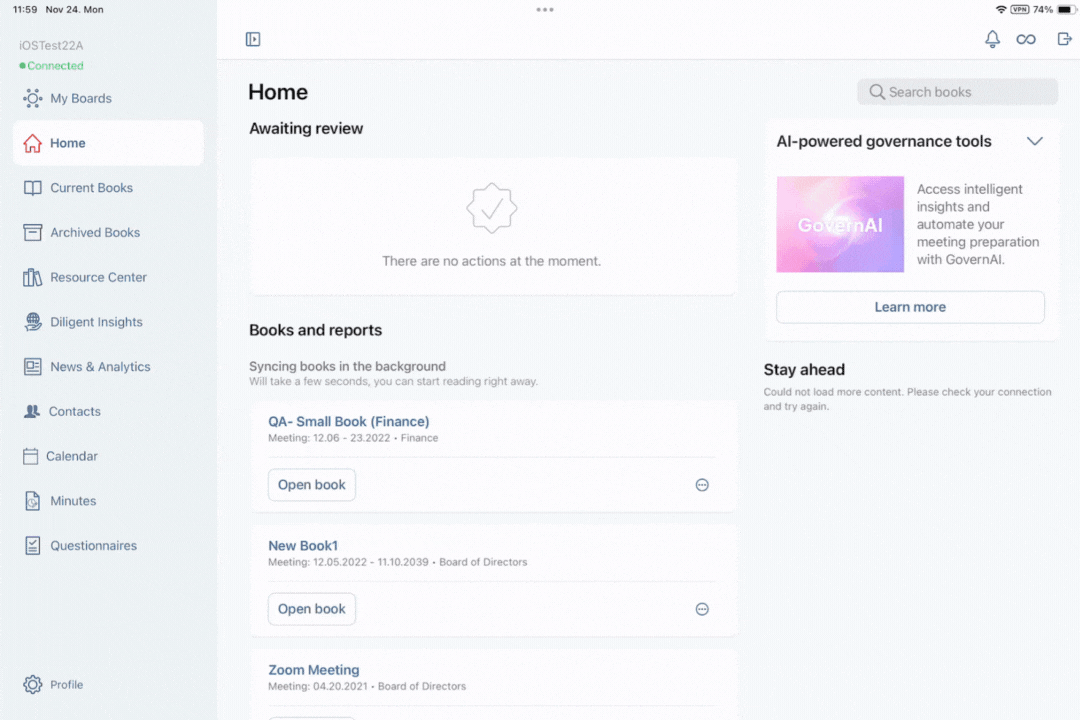1080x720 pixels.
Task: Open the QA- Small Book (Finance) title link
Action: point(349,422)
